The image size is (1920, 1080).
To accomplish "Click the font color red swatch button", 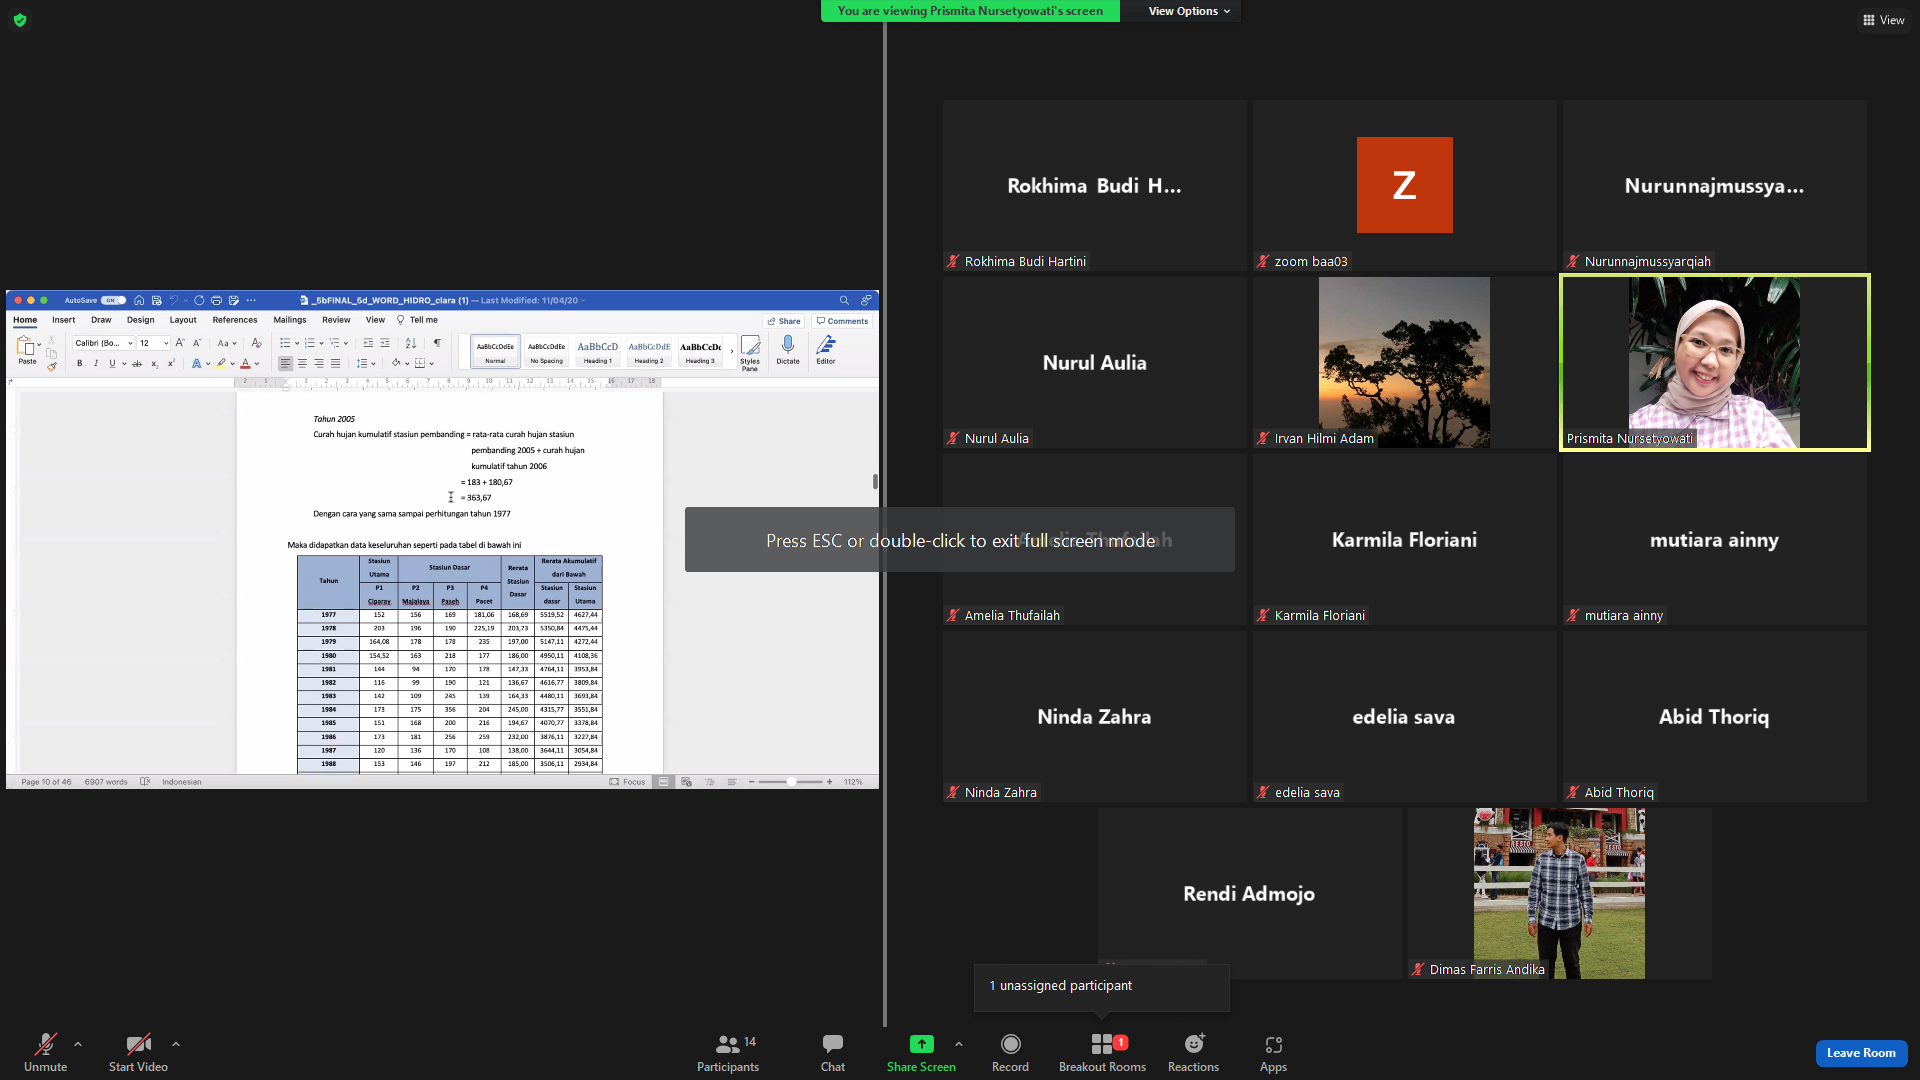I will pos(245,364).
